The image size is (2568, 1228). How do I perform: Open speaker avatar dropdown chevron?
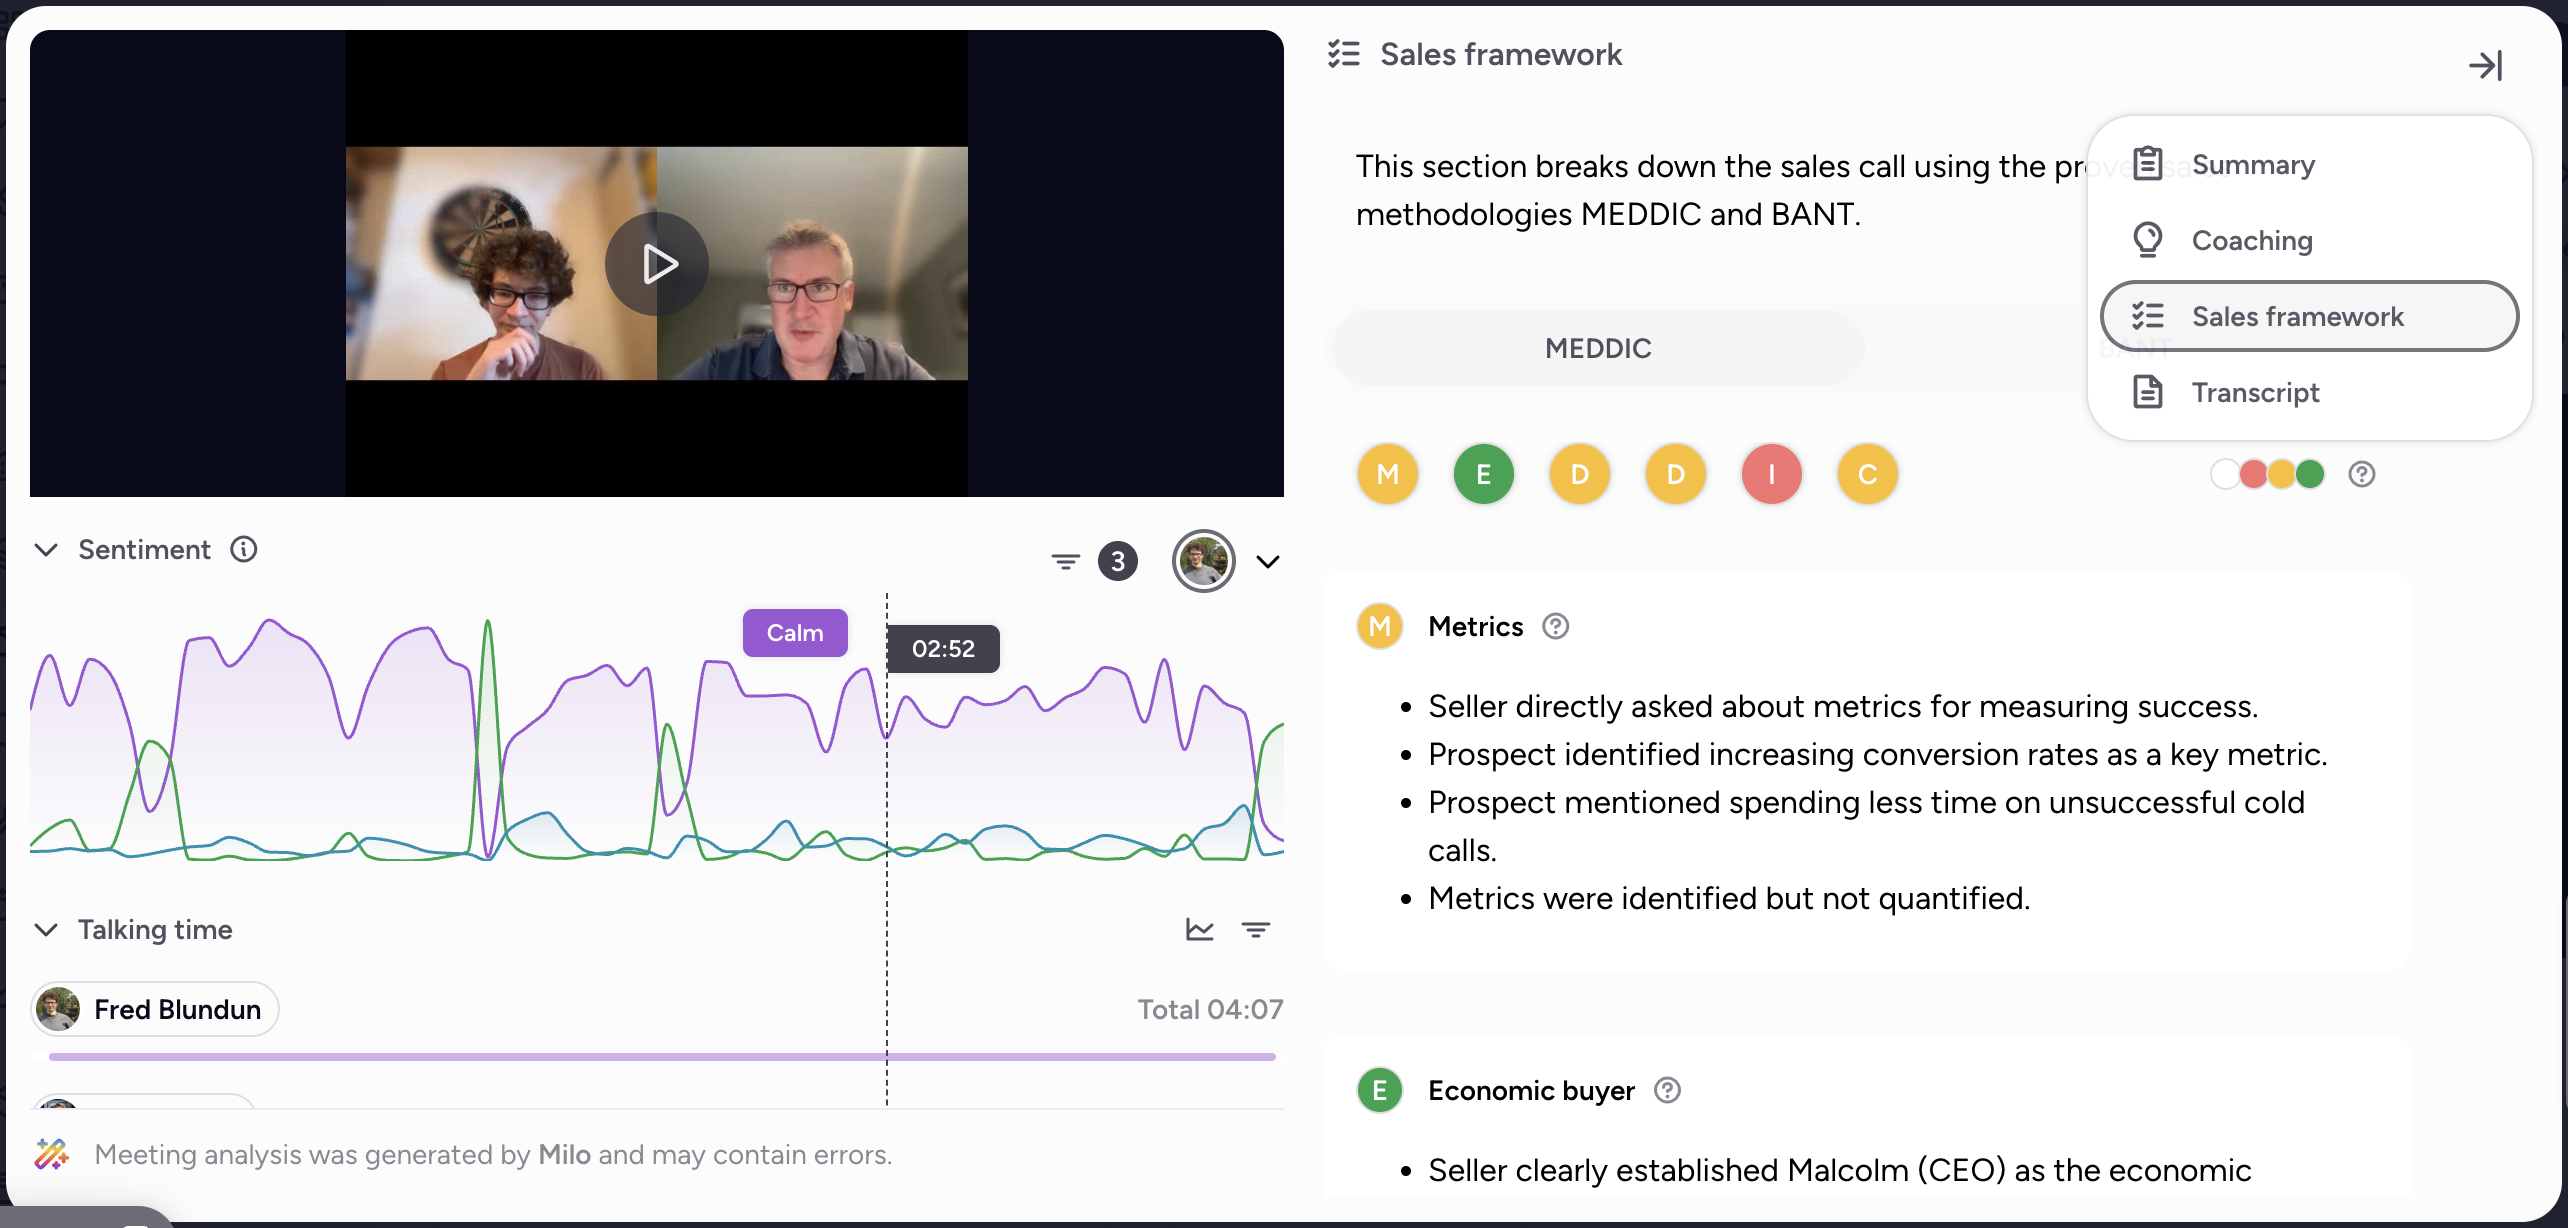[1268, 561]
